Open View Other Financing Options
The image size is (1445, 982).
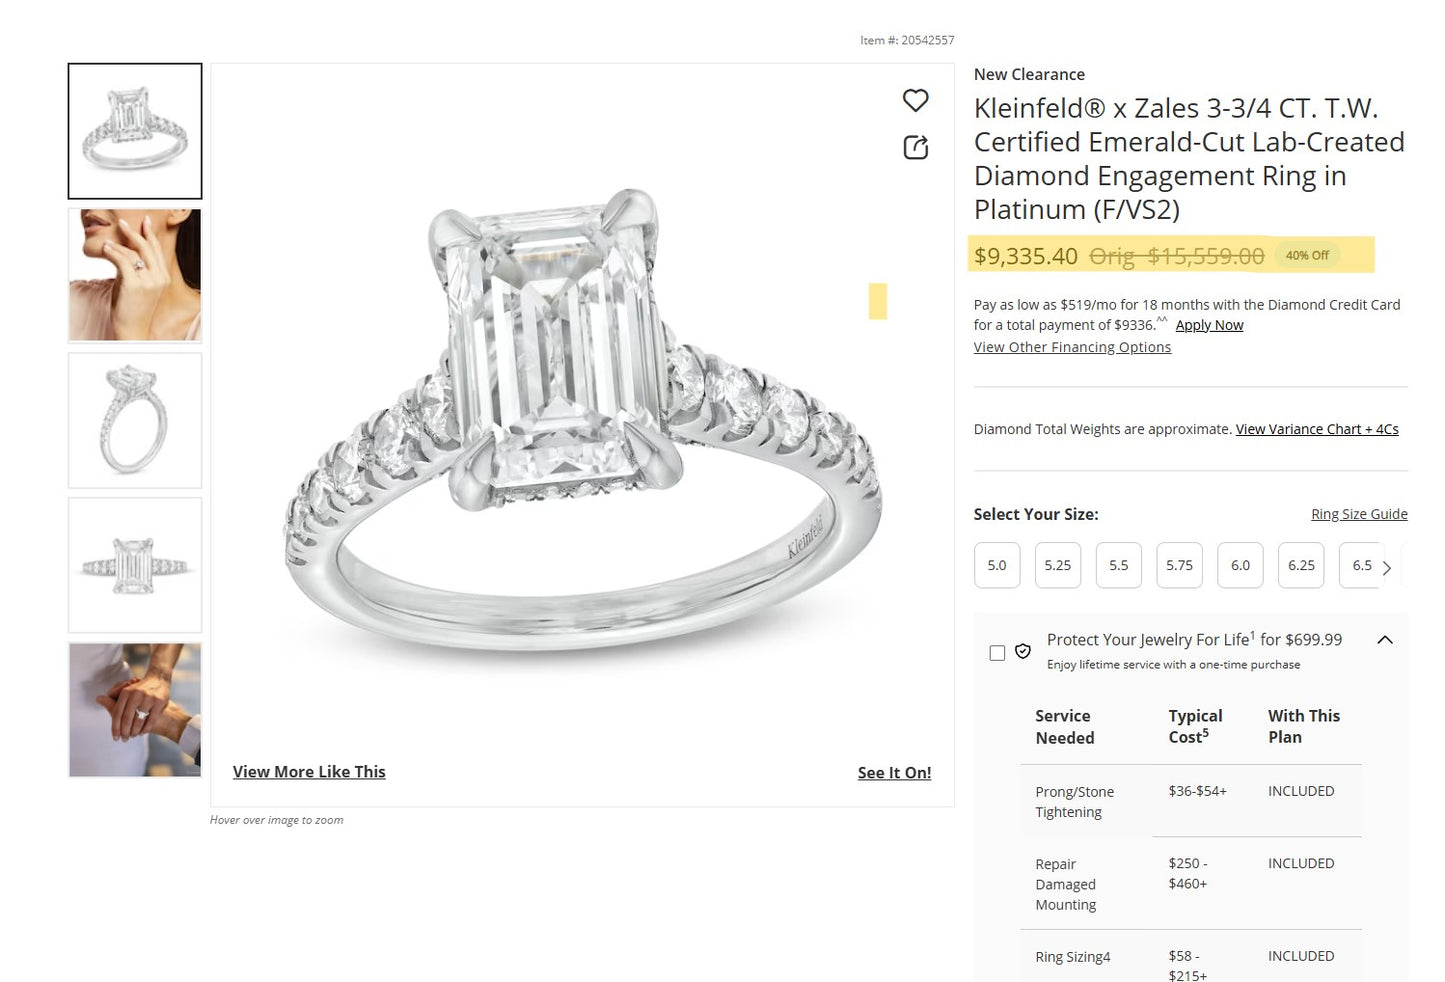[1072, 347]
